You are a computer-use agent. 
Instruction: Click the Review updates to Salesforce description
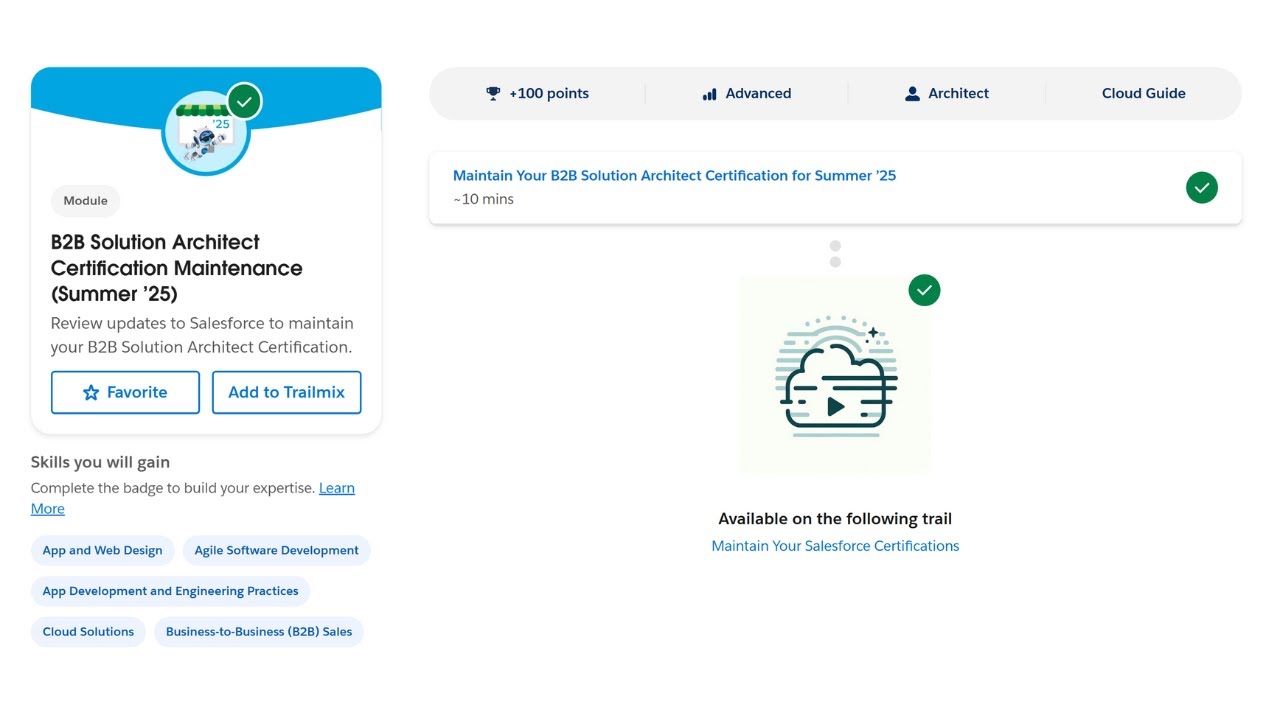(202, 335)
